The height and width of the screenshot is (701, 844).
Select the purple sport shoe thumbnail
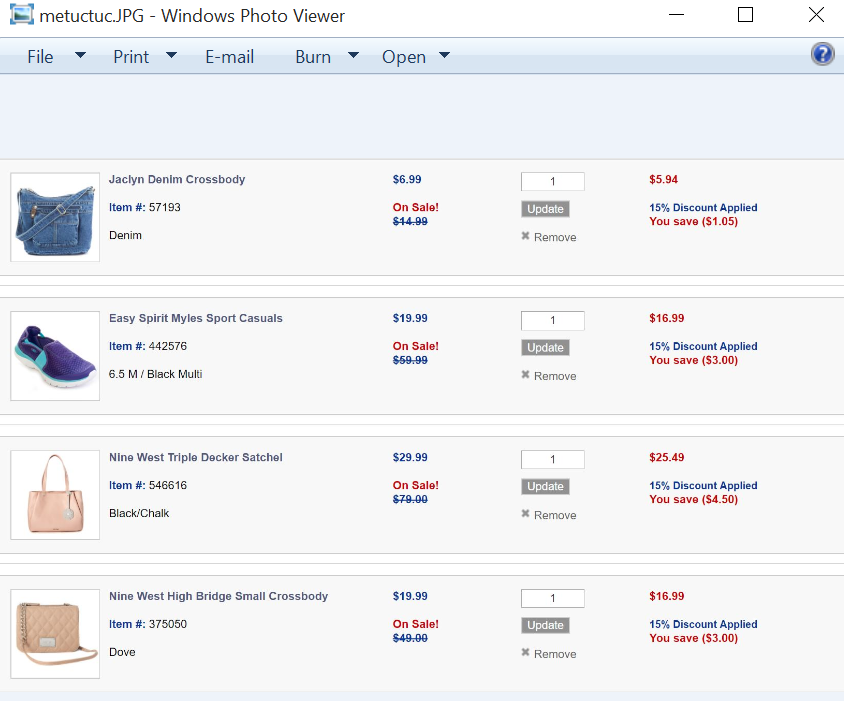click(x=55, y=356)
